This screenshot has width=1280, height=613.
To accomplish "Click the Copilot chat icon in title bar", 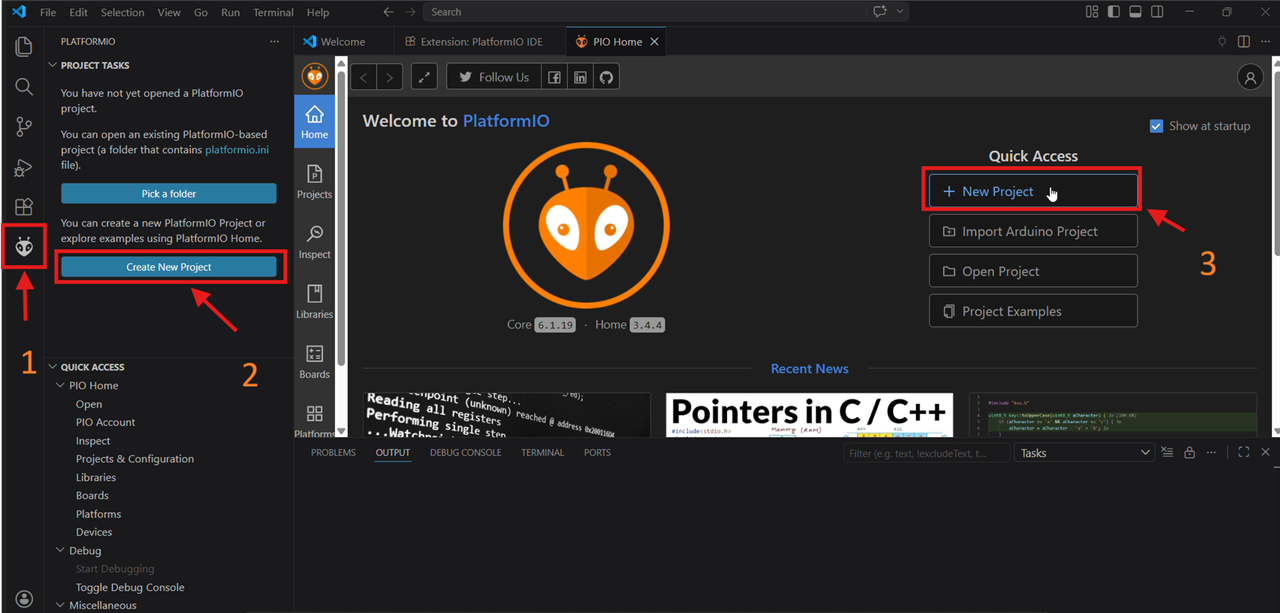I will point(880,12).
